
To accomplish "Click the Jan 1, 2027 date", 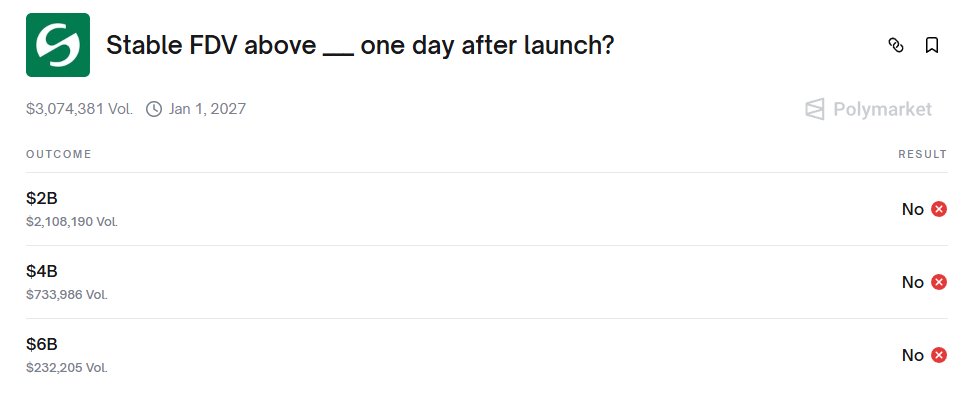I will [207, 109].
